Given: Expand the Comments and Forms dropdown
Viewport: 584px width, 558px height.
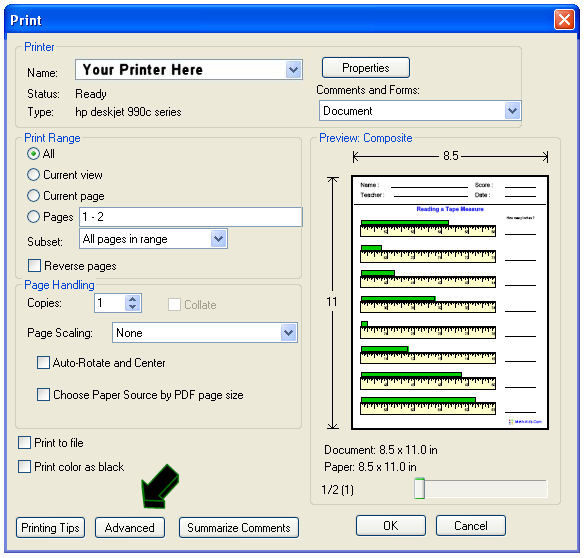Looking at the screenshot, I should (512, 111).
